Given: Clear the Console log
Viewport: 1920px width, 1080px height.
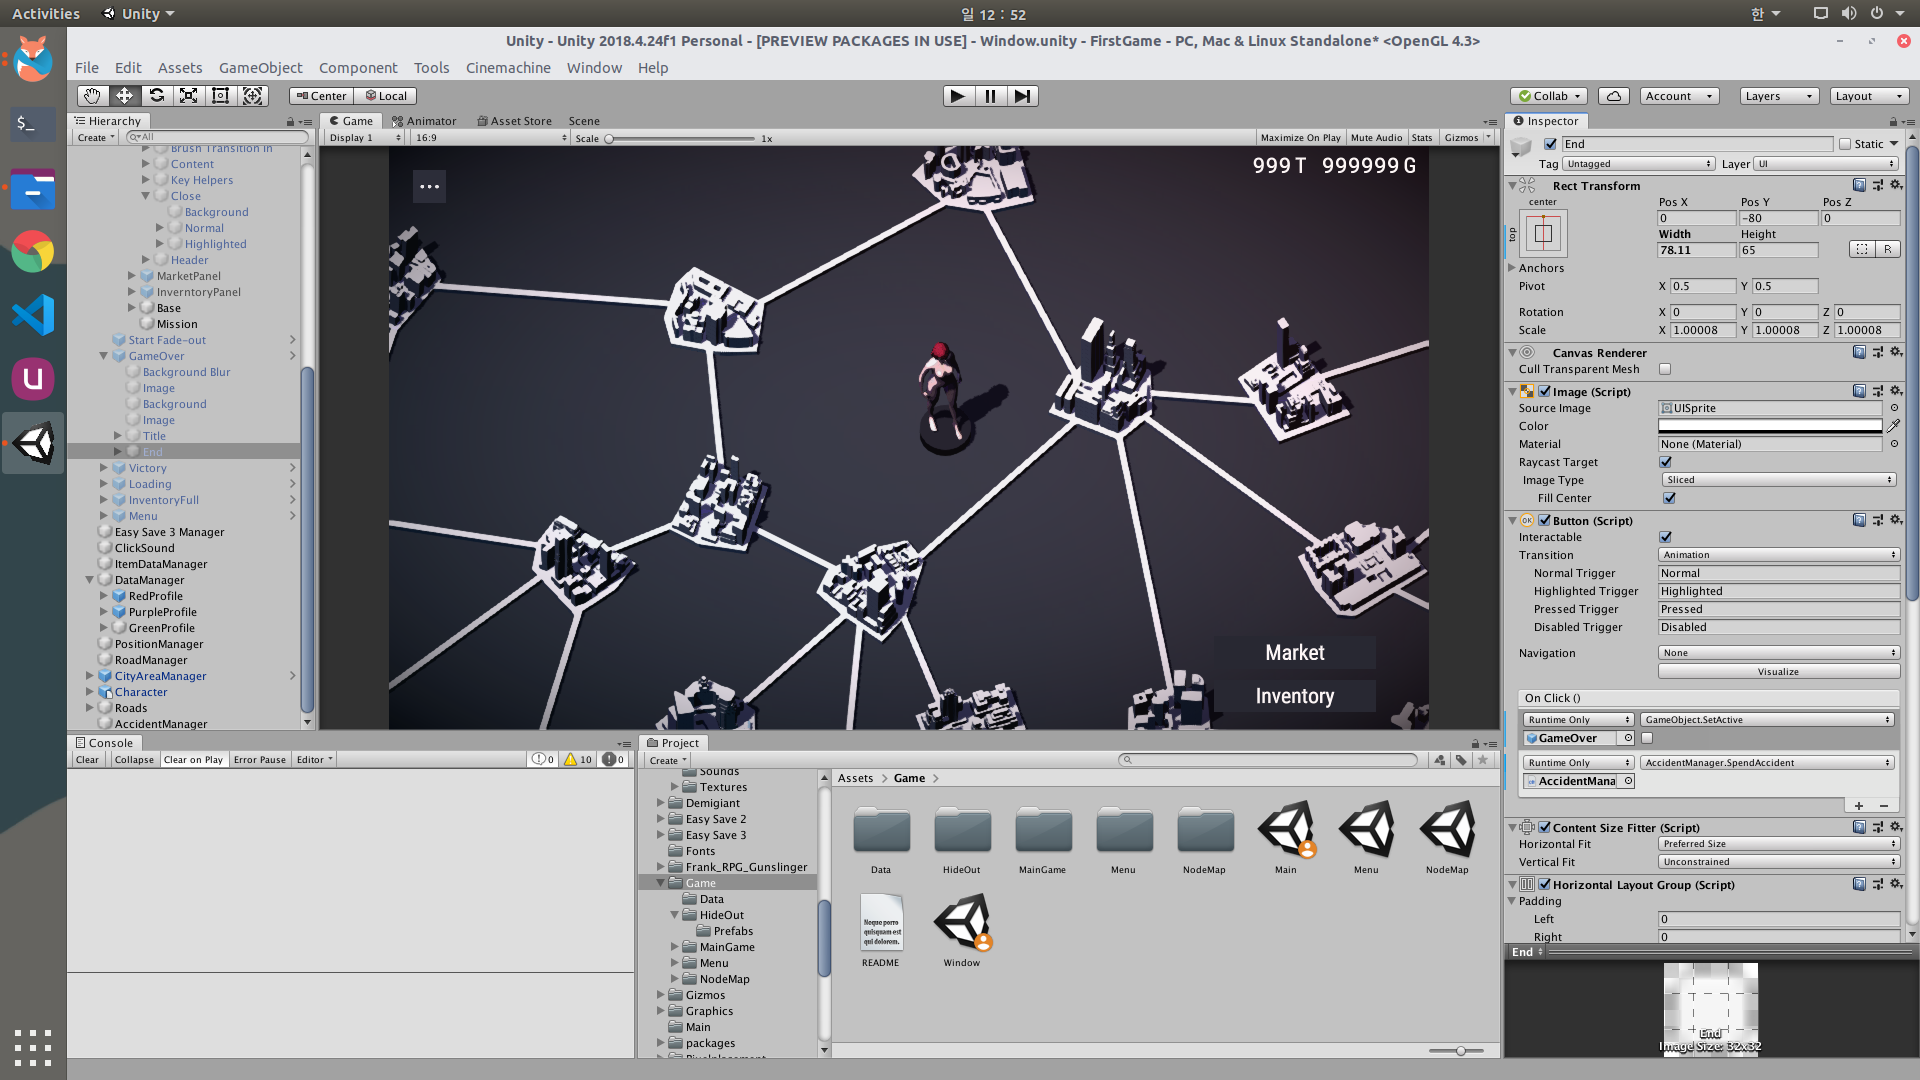Looking at the screenshot, I should pos(87,760).
